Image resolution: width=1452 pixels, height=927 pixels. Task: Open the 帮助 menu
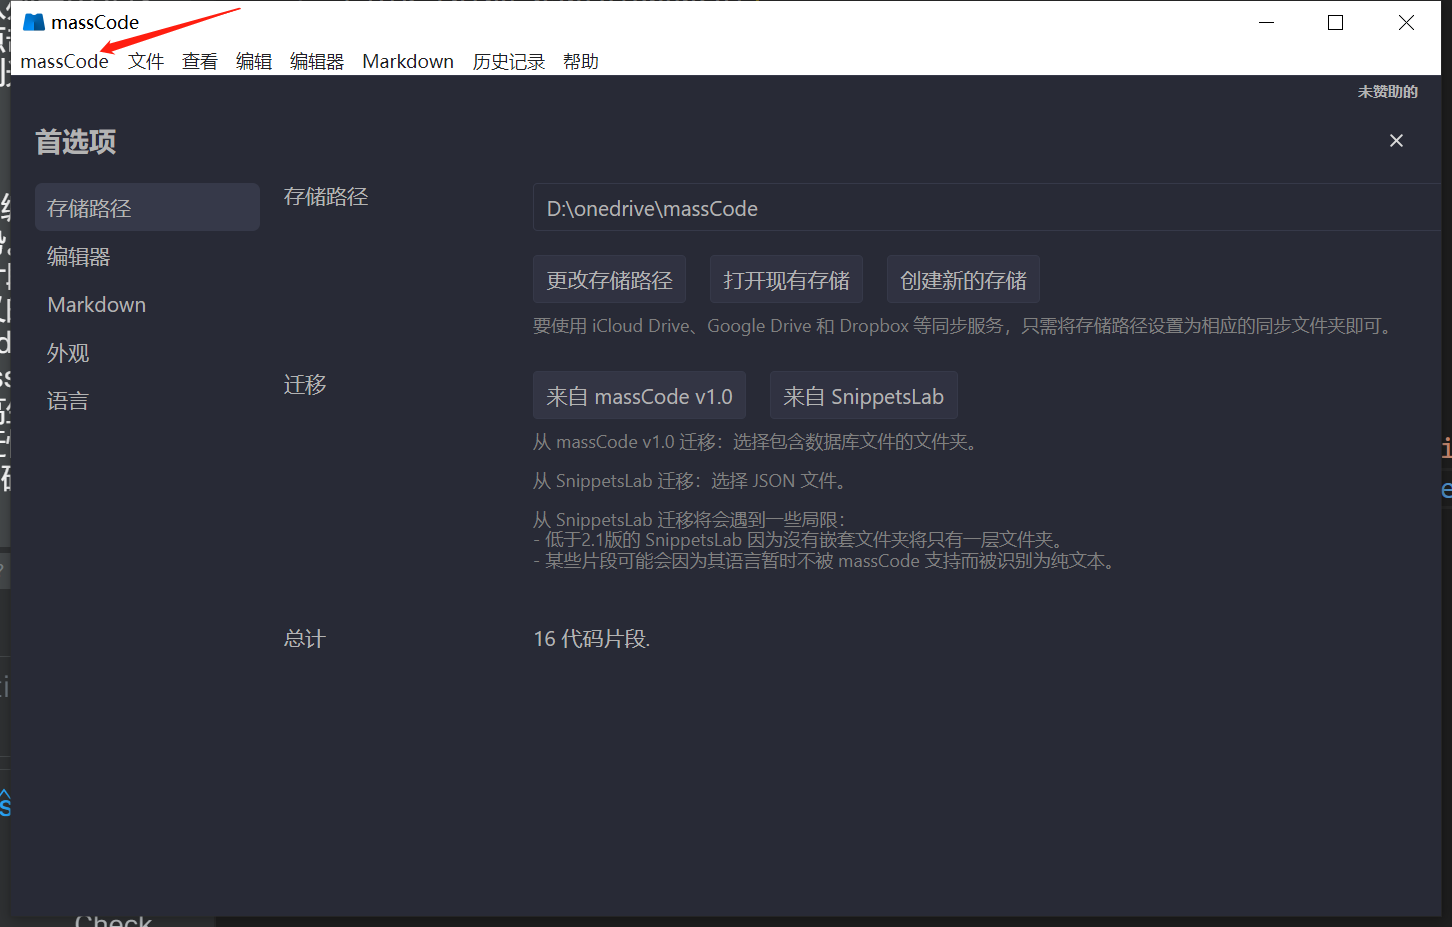581,61
